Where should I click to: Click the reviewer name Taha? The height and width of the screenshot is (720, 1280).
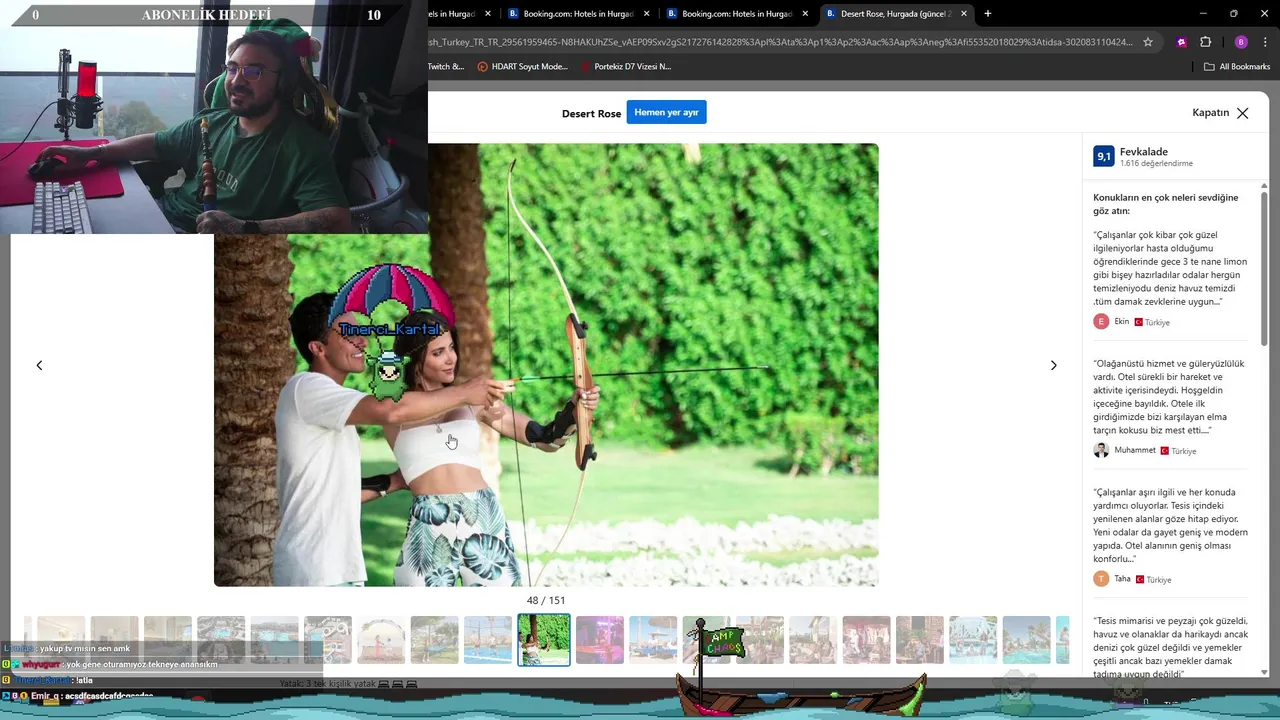pos(1122,579)
